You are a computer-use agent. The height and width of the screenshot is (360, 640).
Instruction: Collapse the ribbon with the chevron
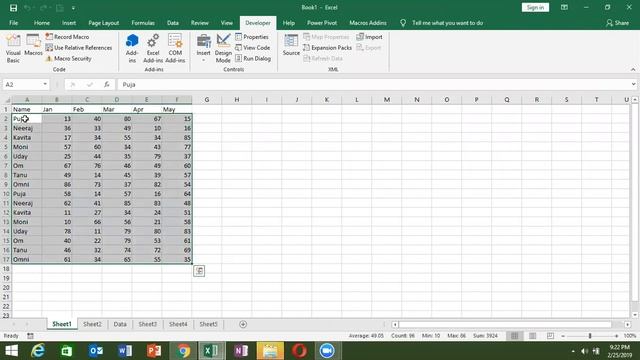633,69
